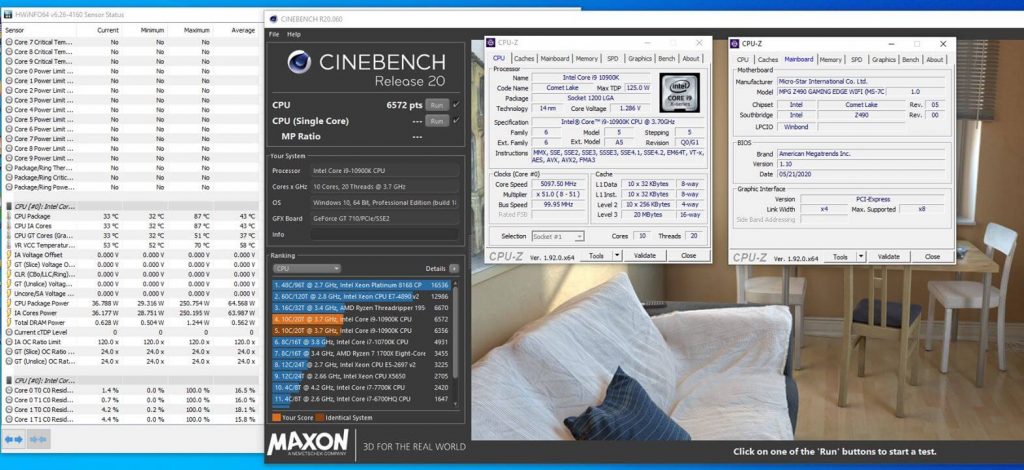Run the multi-core CPU benchmark
1024x470 pixels.
click(x=437, y=104)
